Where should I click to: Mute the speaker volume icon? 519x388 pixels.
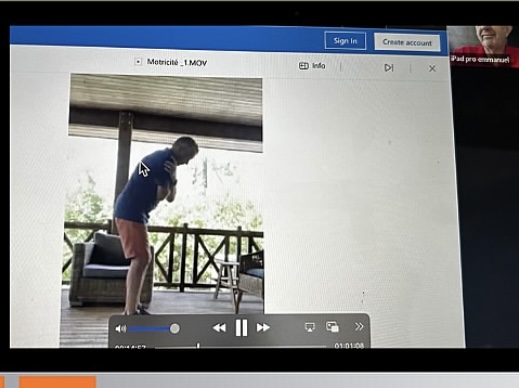tap(121, 329)
